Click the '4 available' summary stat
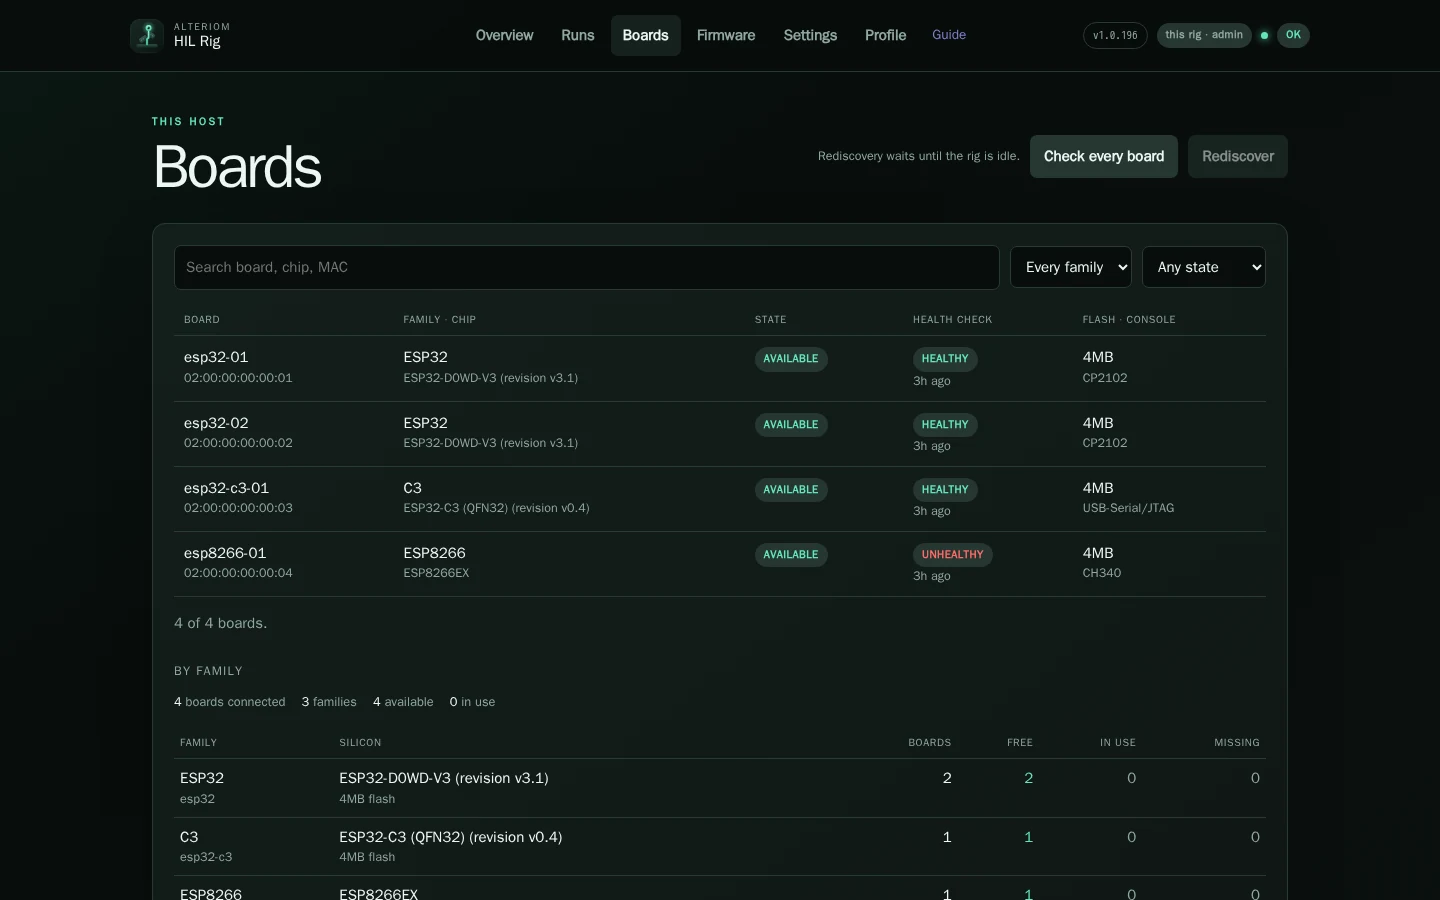Screen dimensions: 1440x900 point(403,702)
